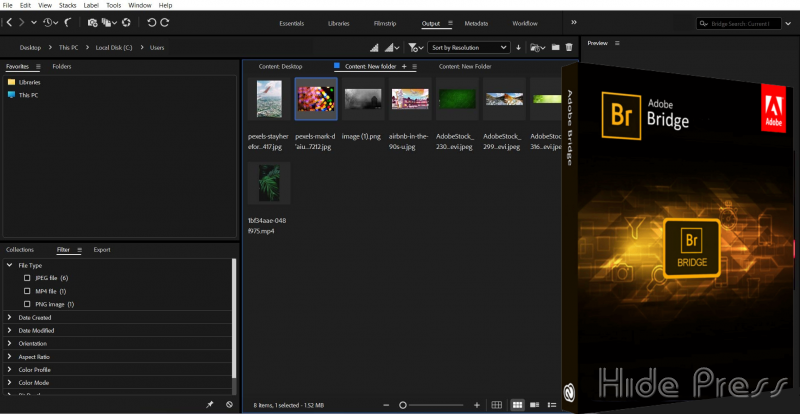Click the grid lock icon in the status bar
The height and width of the screenshot is (414, 800).
496,404
